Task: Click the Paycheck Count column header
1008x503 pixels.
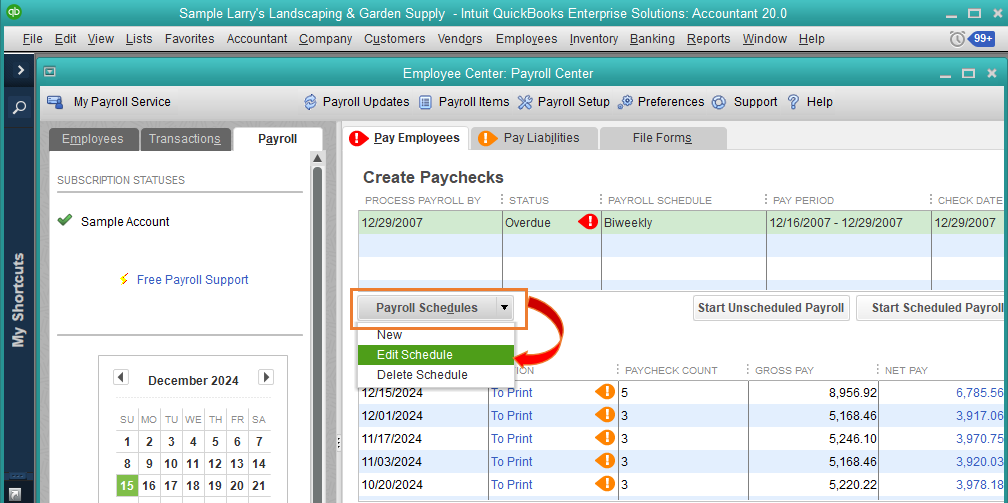Action: coord(671,370)
